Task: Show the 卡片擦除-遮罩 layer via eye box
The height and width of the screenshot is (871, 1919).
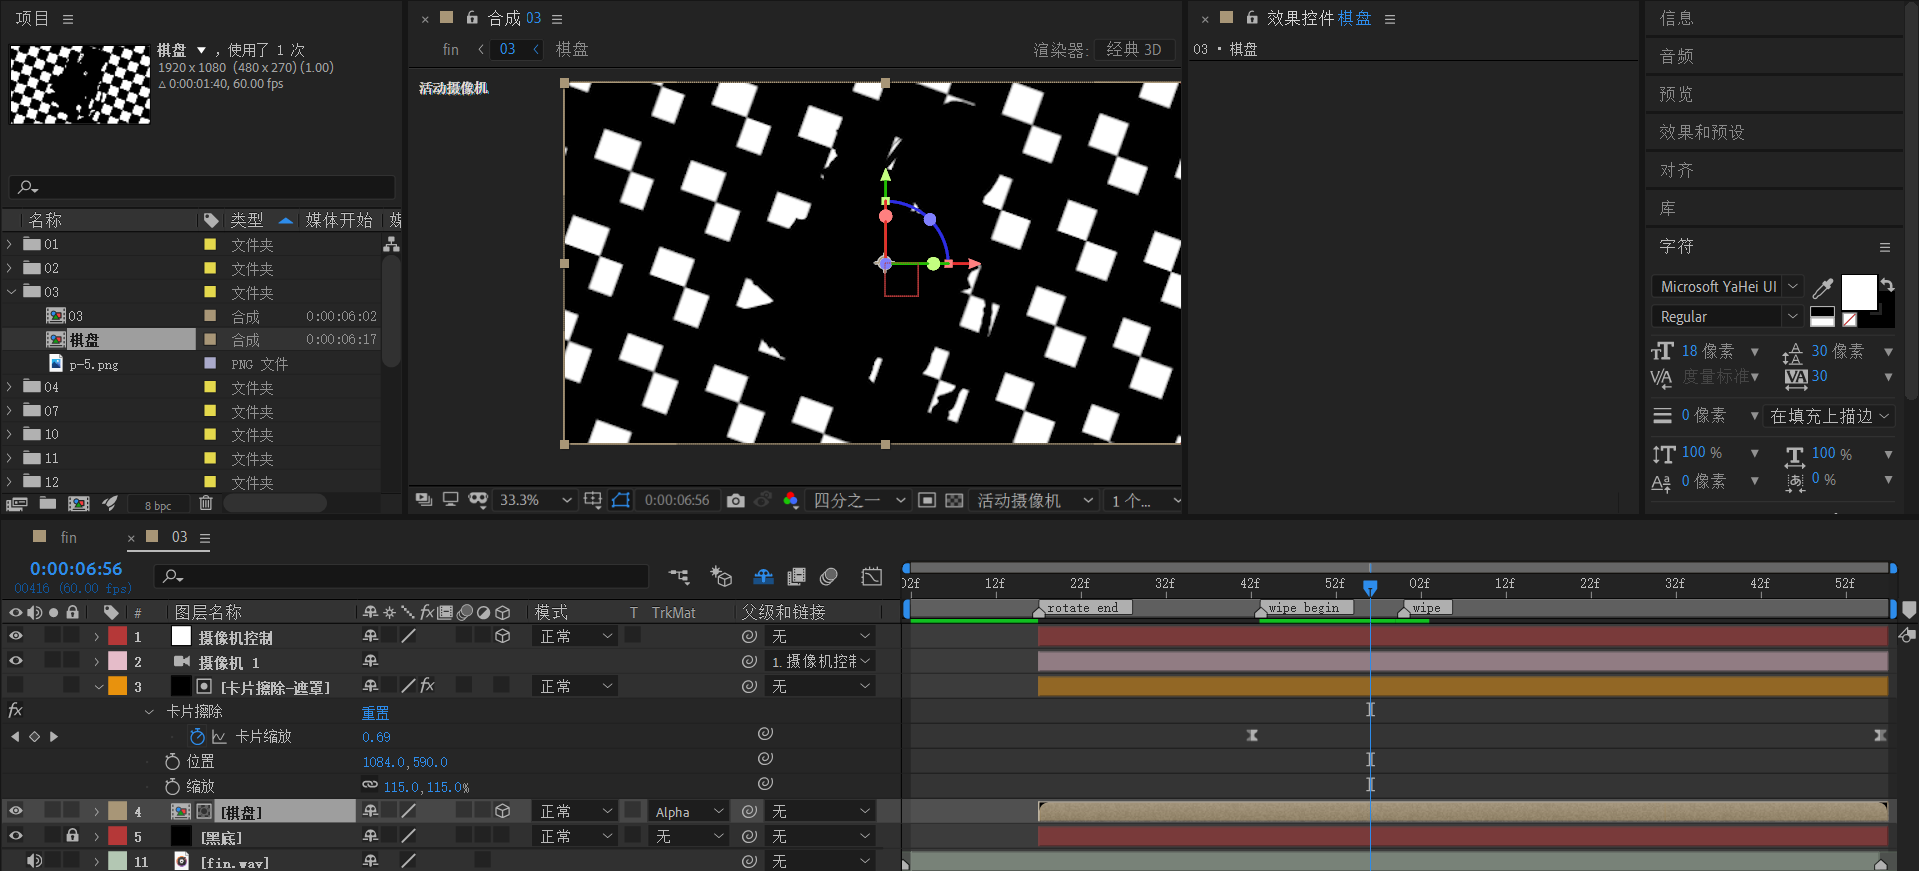Action: click(15, 686)
